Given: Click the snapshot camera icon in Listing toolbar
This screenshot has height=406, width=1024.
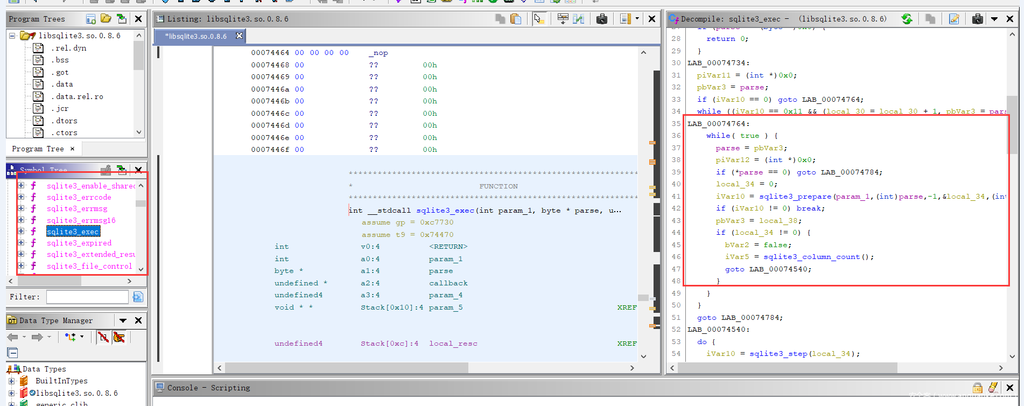Looking at the screenshot, I should click(x=602, y=19).
